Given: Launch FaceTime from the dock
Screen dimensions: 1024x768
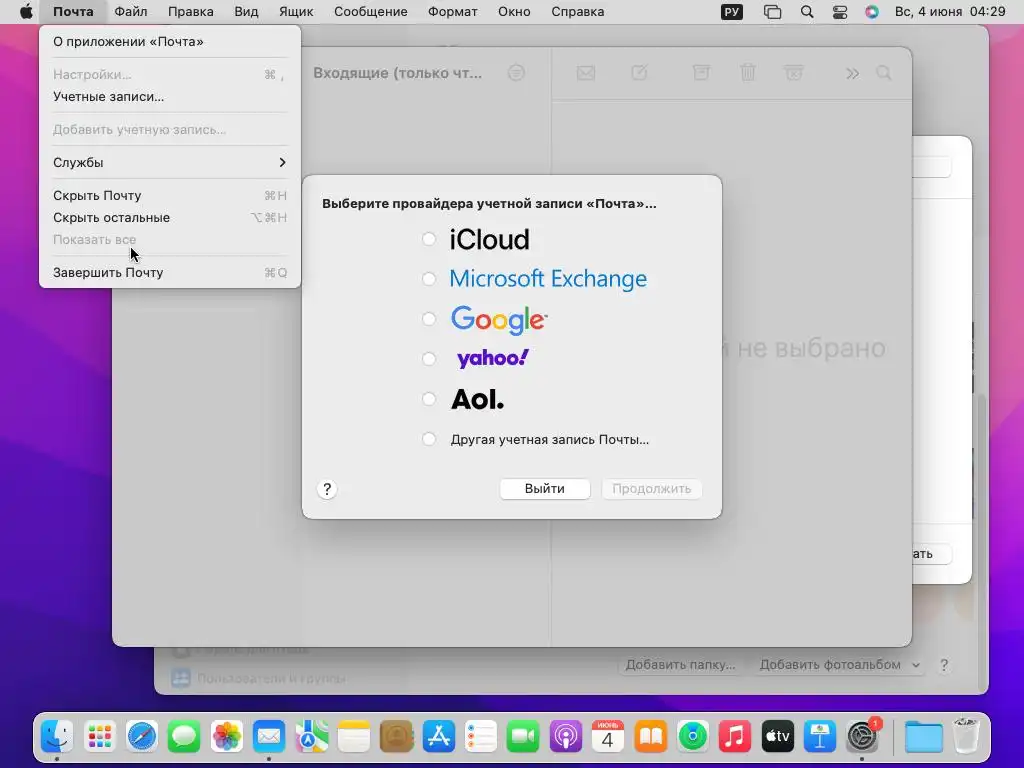Looking at the screenshot, I should 523,737.
